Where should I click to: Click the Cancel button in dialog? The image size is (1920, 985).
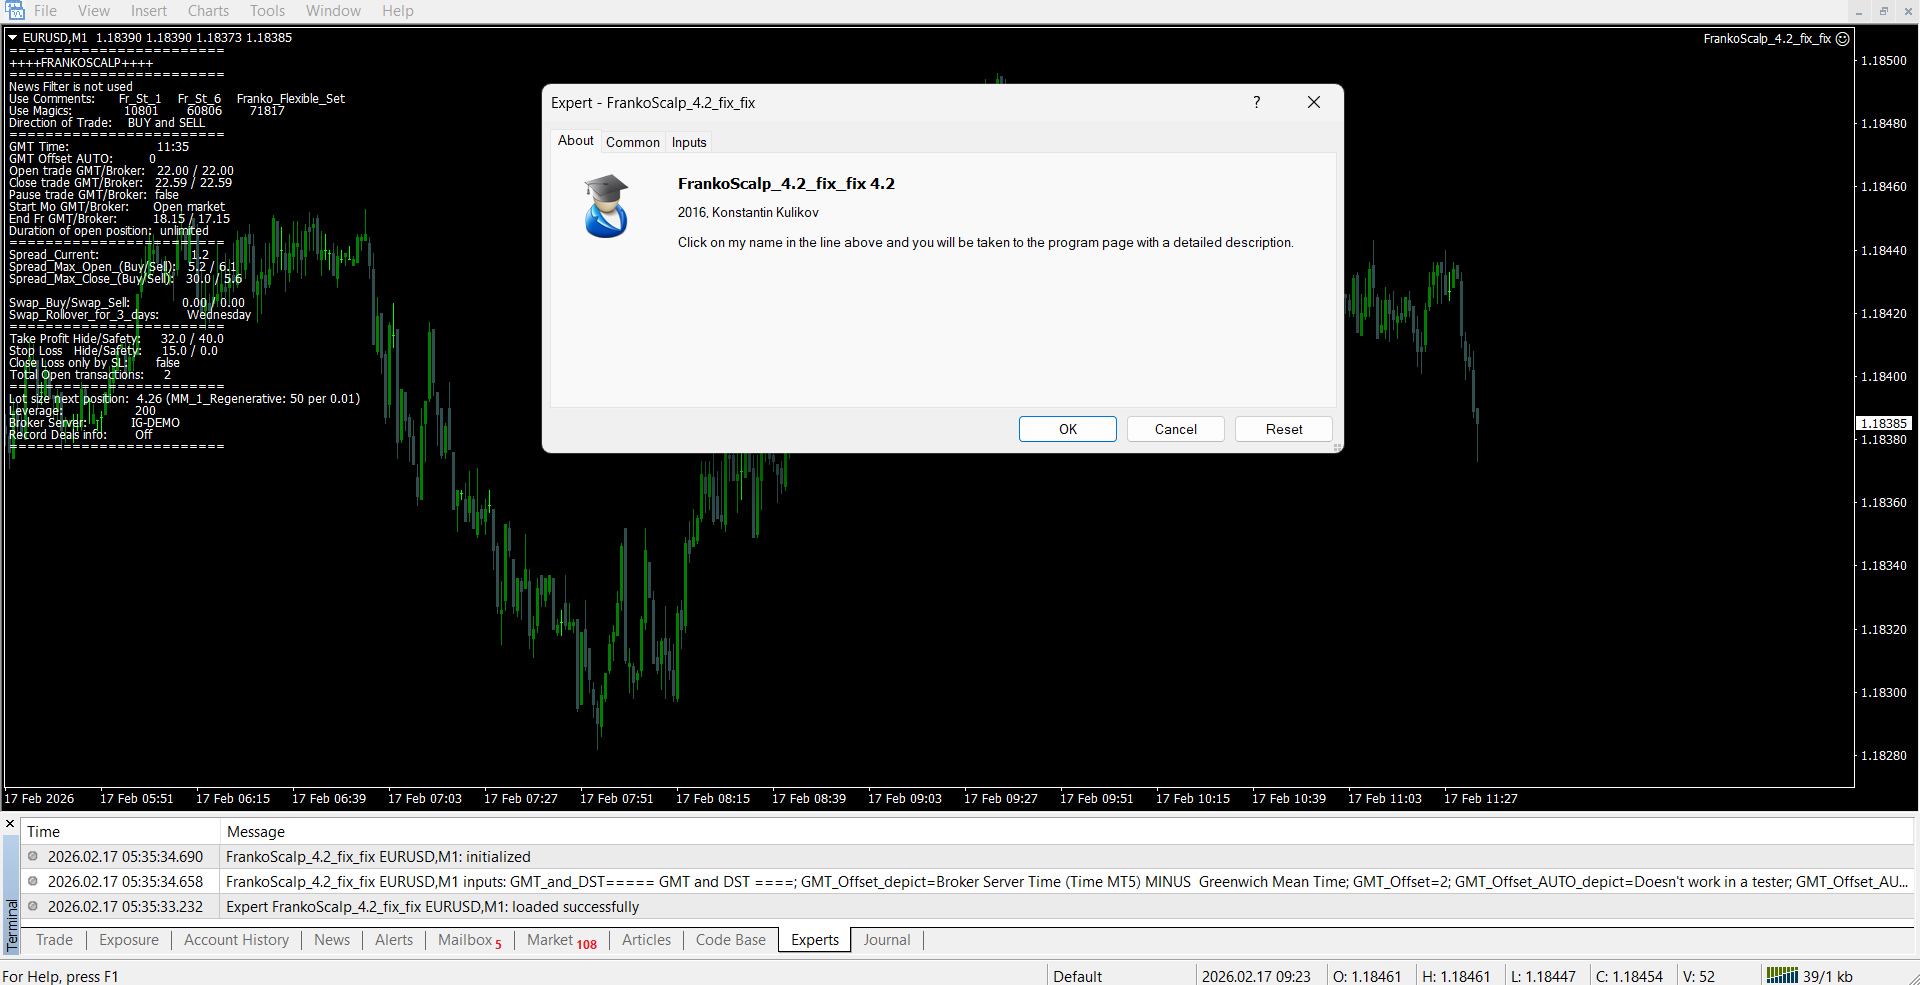(x=1175, y=429)
